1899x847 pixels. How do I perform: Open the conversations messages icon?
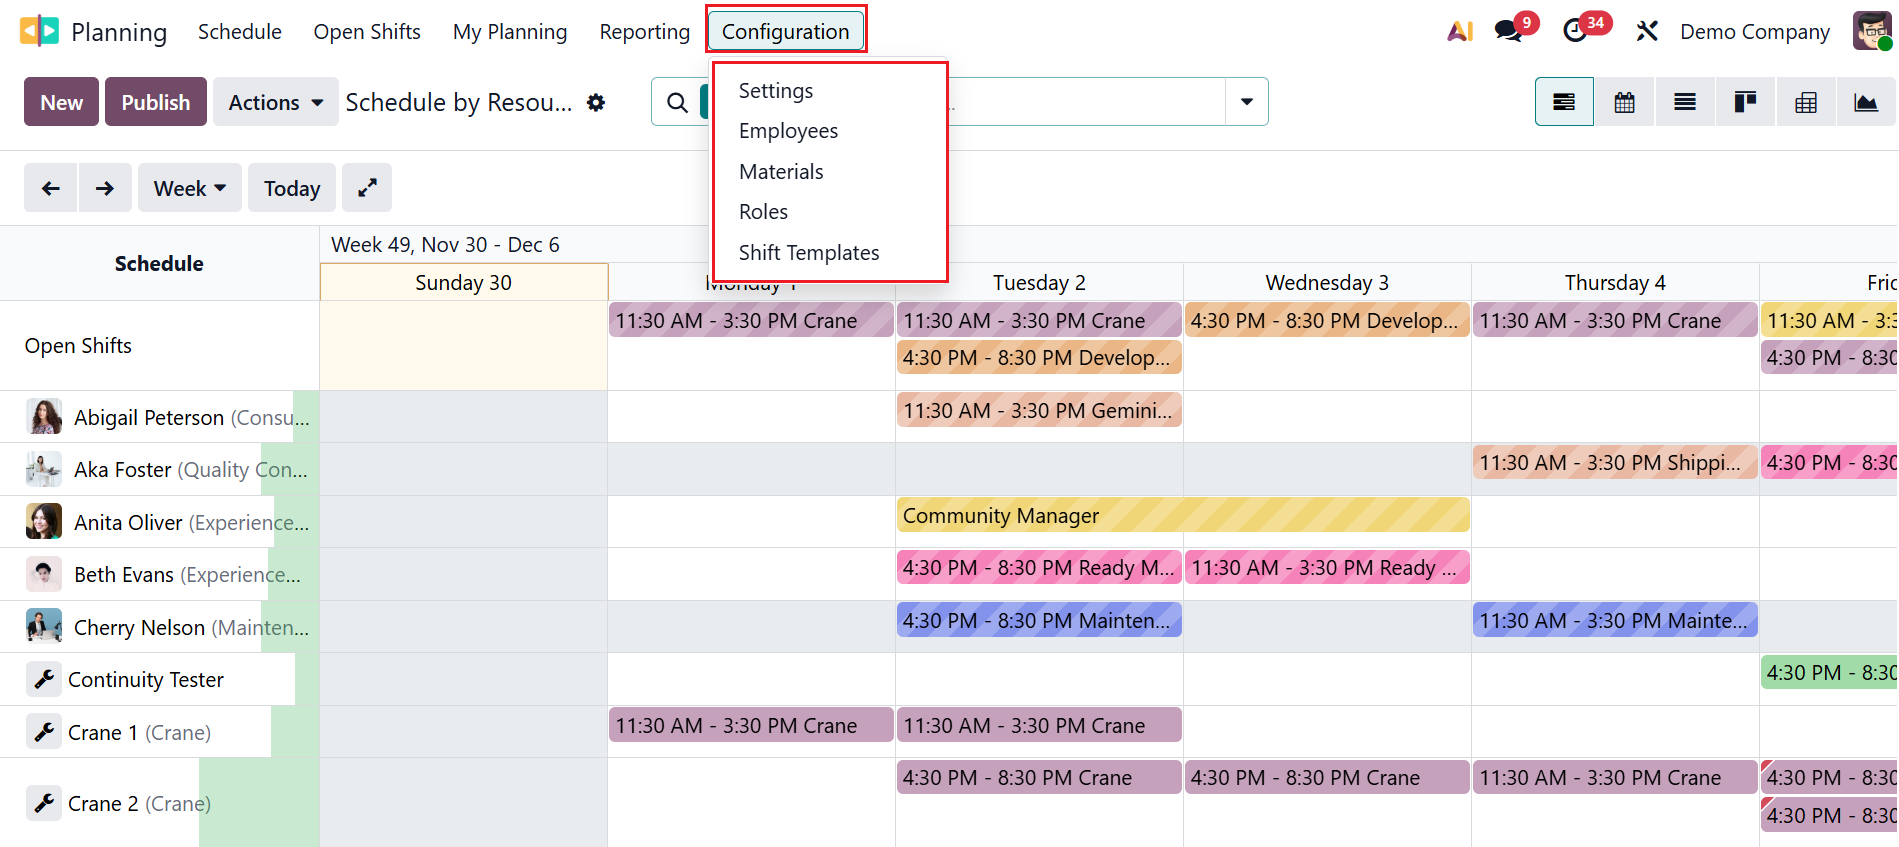[x=1508, y=31]
